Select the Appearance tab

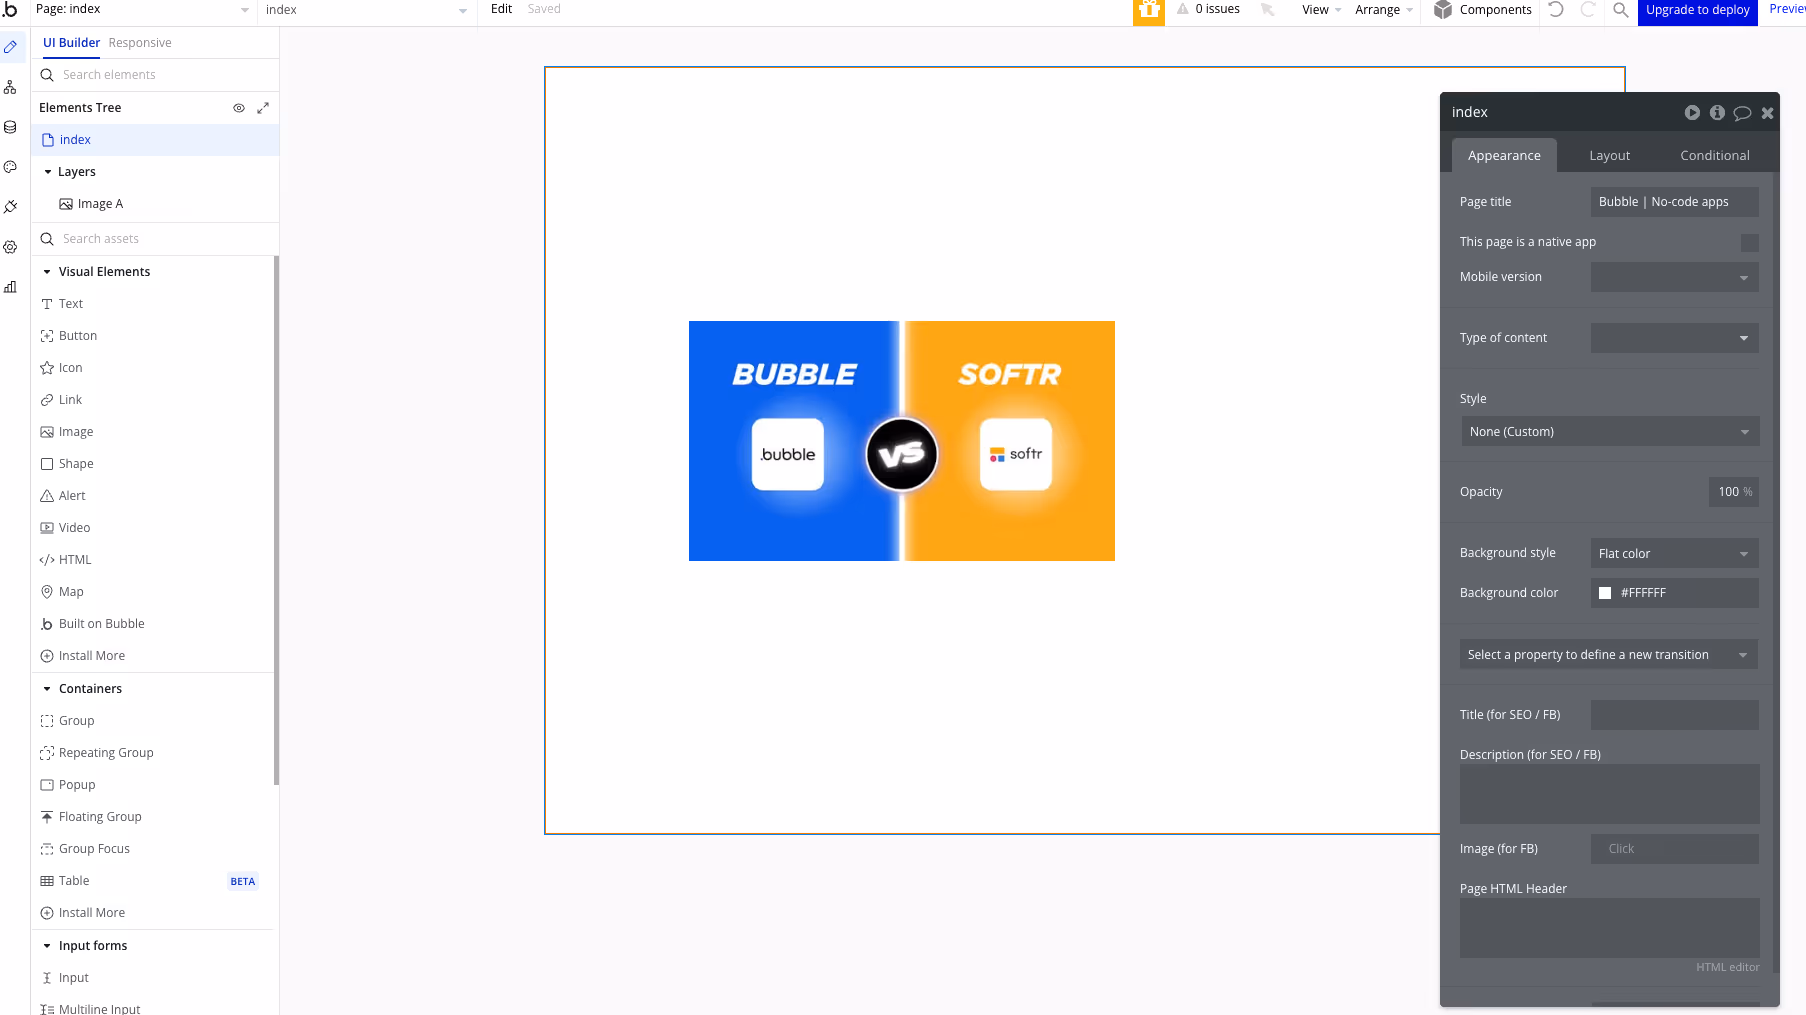(1504, 156)
